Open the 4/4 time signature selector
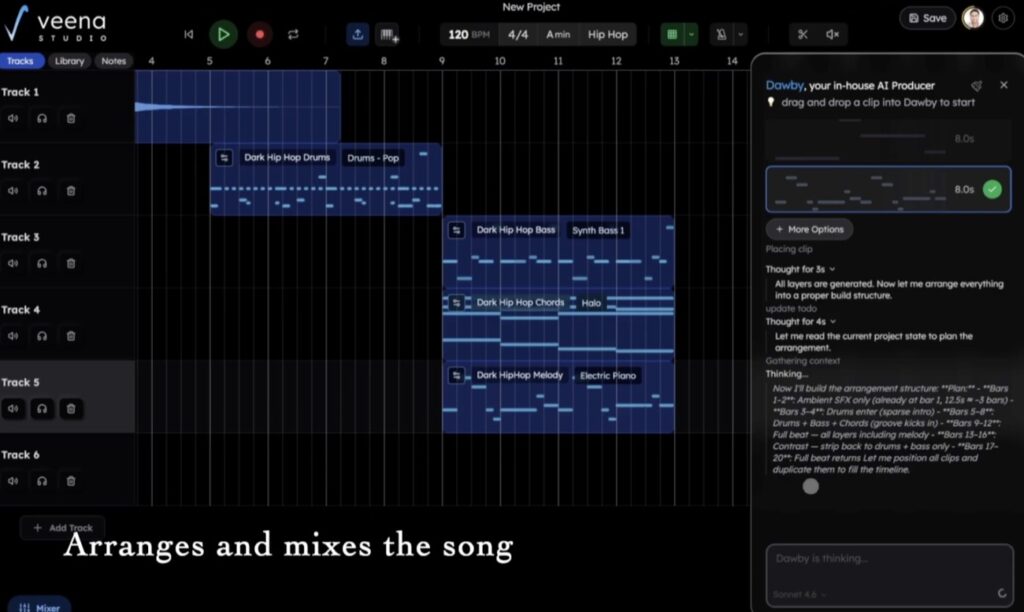1024x612 pixels. coord(518,34)
